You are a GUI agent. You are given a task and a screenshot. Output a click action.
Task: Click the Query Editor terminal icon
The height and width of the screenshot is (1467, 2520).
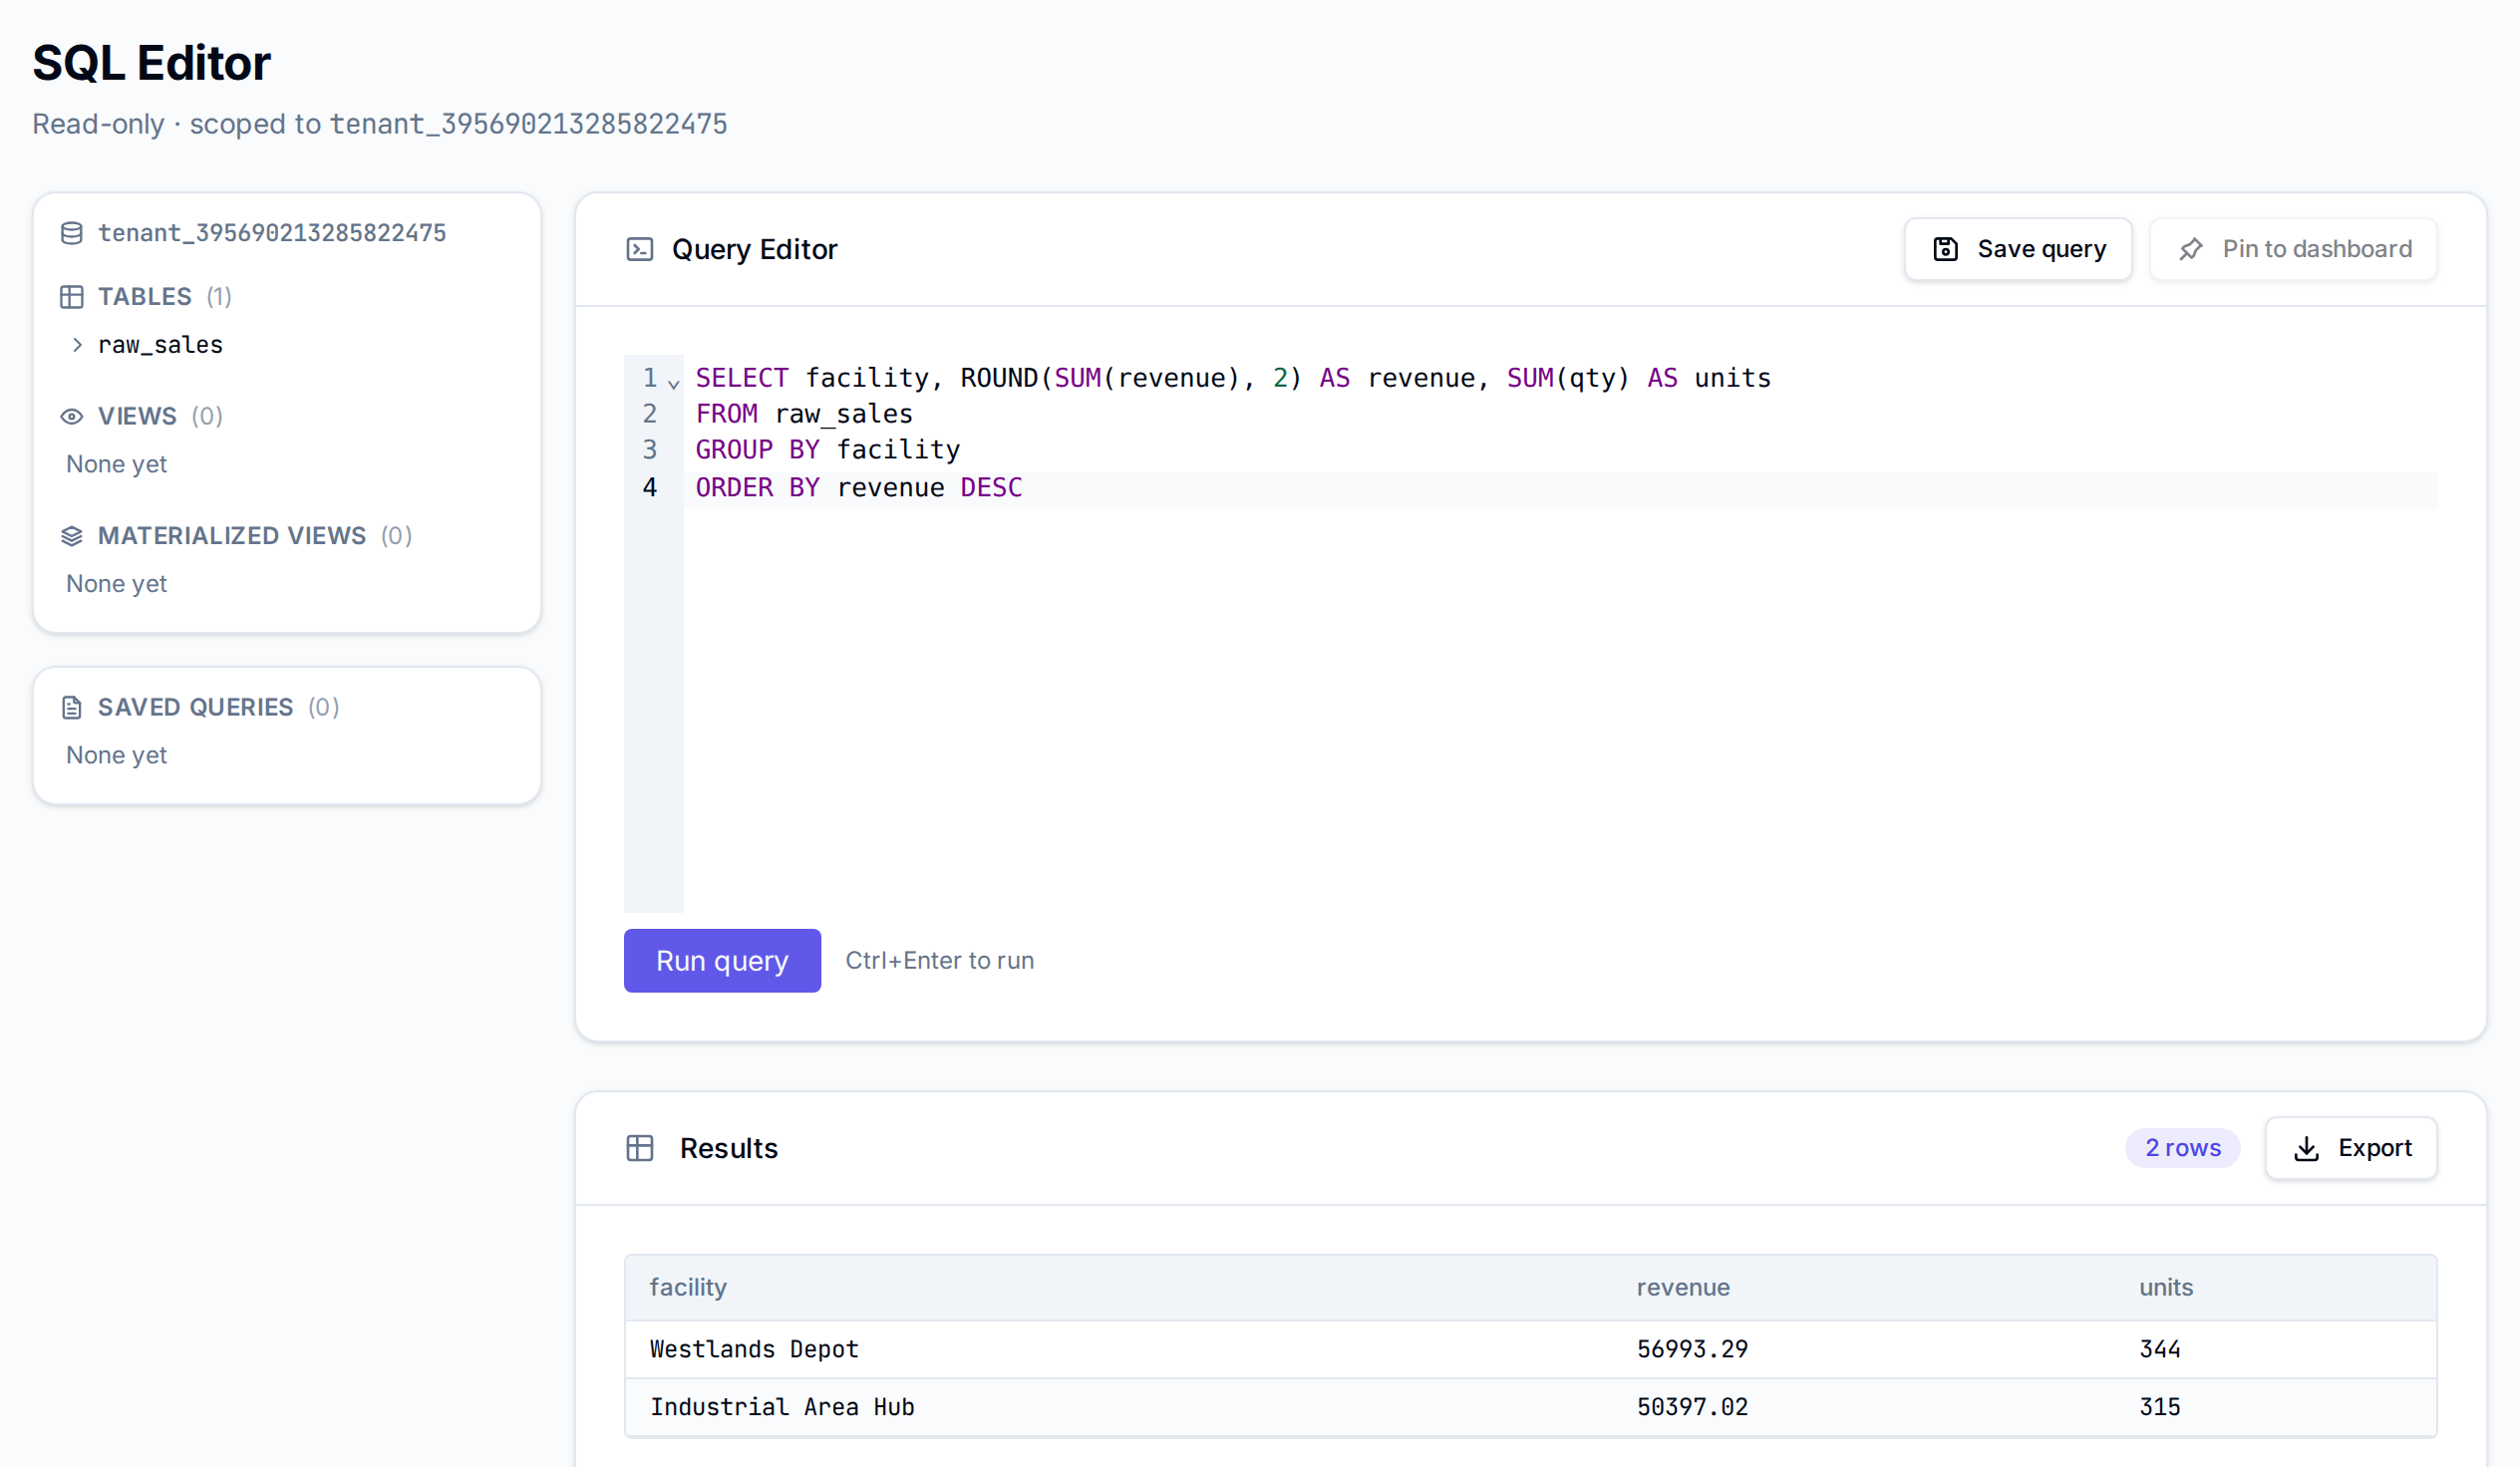point(640,249)
